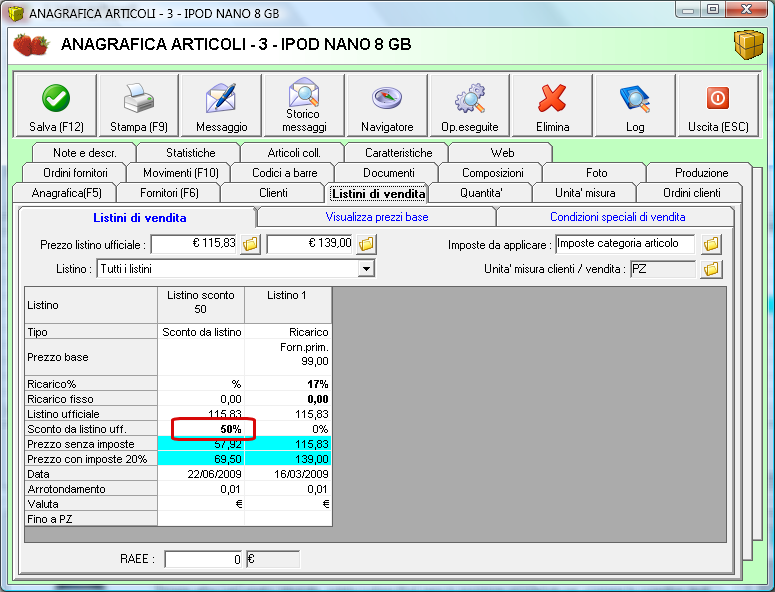Switch to the Fornitori (F6) tab

(x=169, y=193)
